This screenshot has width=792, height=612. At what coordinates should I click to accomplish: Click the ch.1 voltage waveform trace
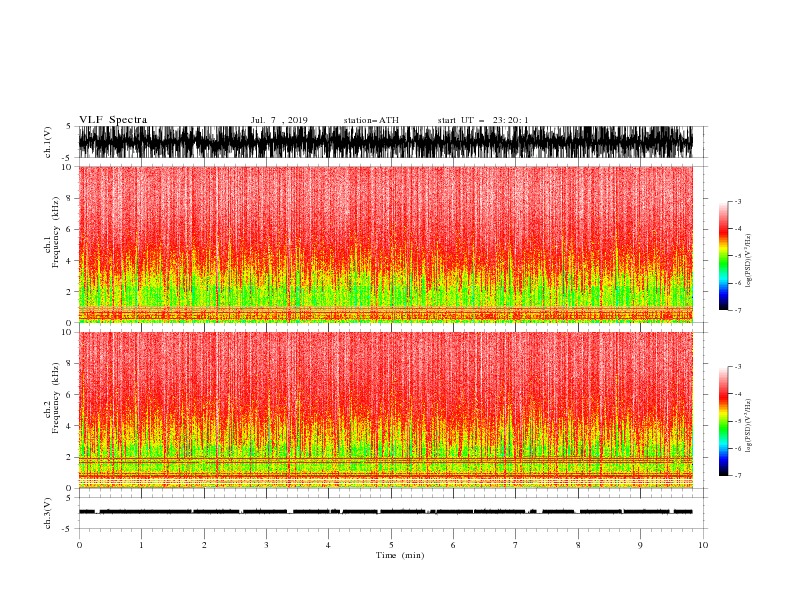tap(385, 142)
